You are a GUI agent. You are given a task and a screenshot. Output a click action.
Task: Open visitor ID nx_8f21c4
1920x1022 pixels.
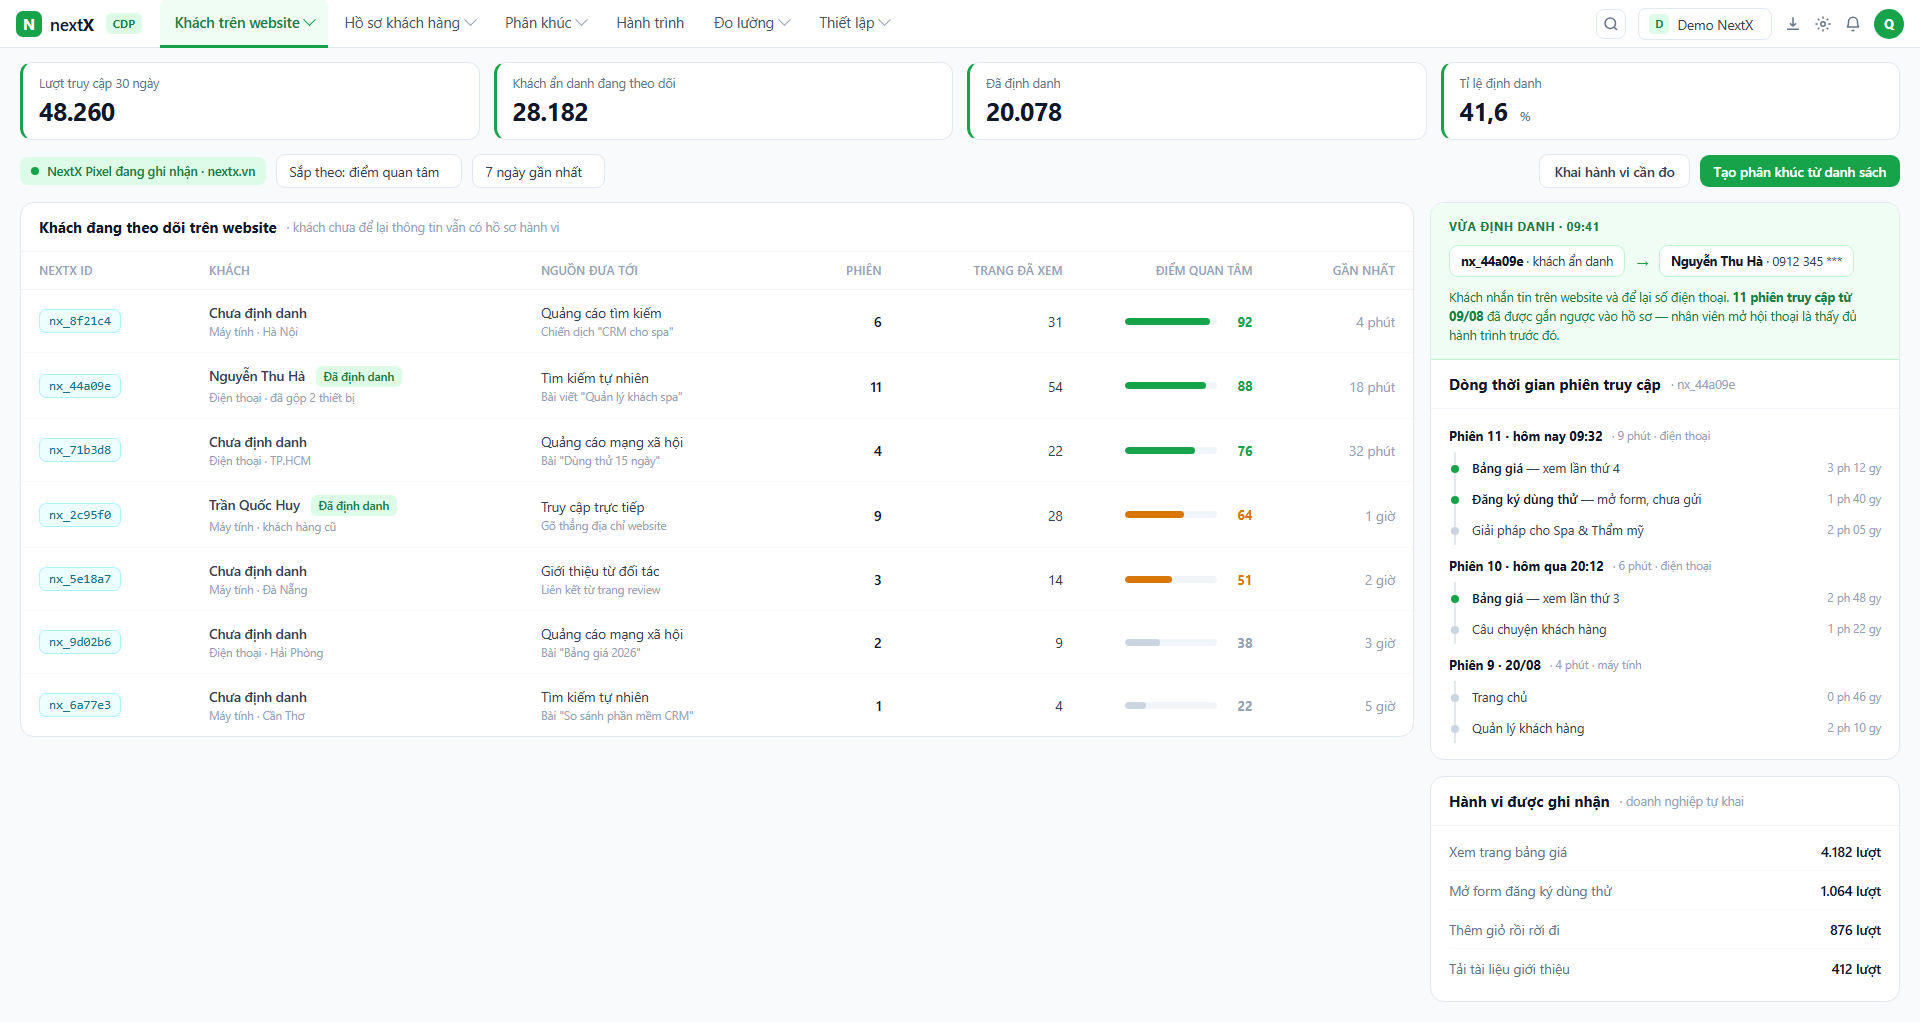(x=80, y=321)
